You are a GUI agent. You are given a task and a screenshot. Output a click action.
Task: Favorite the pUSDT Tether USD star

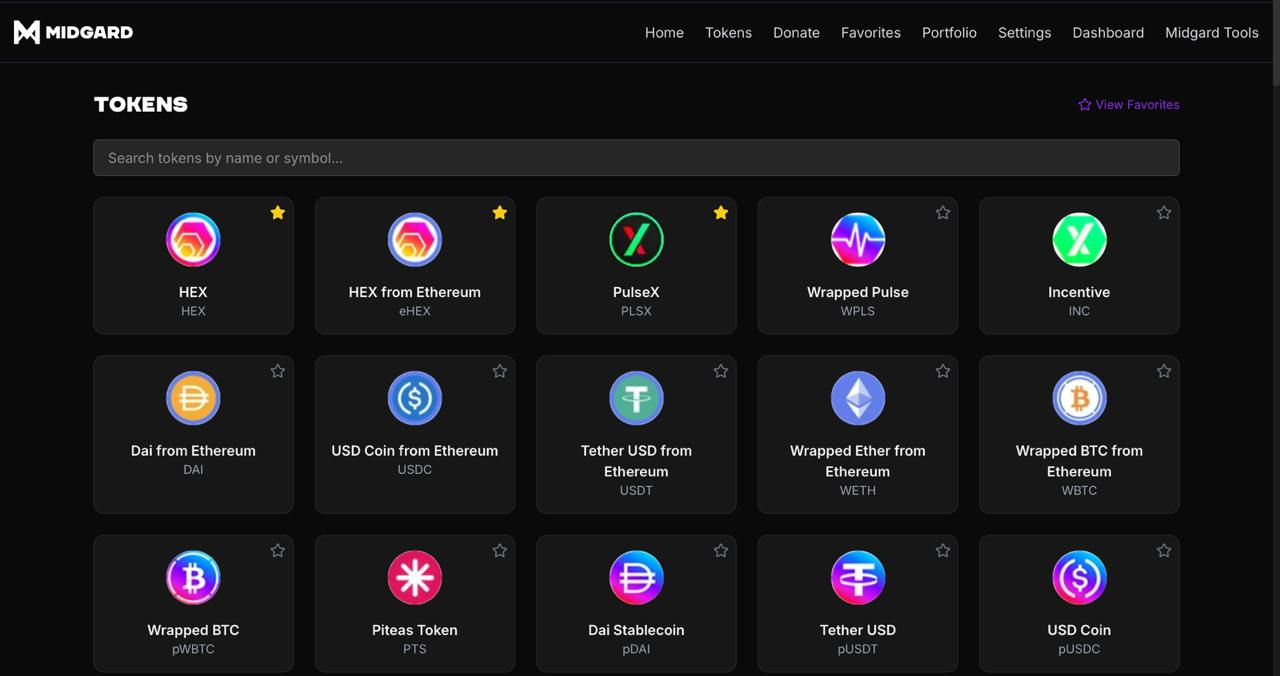pyautogui.click(x=943, y=551)
